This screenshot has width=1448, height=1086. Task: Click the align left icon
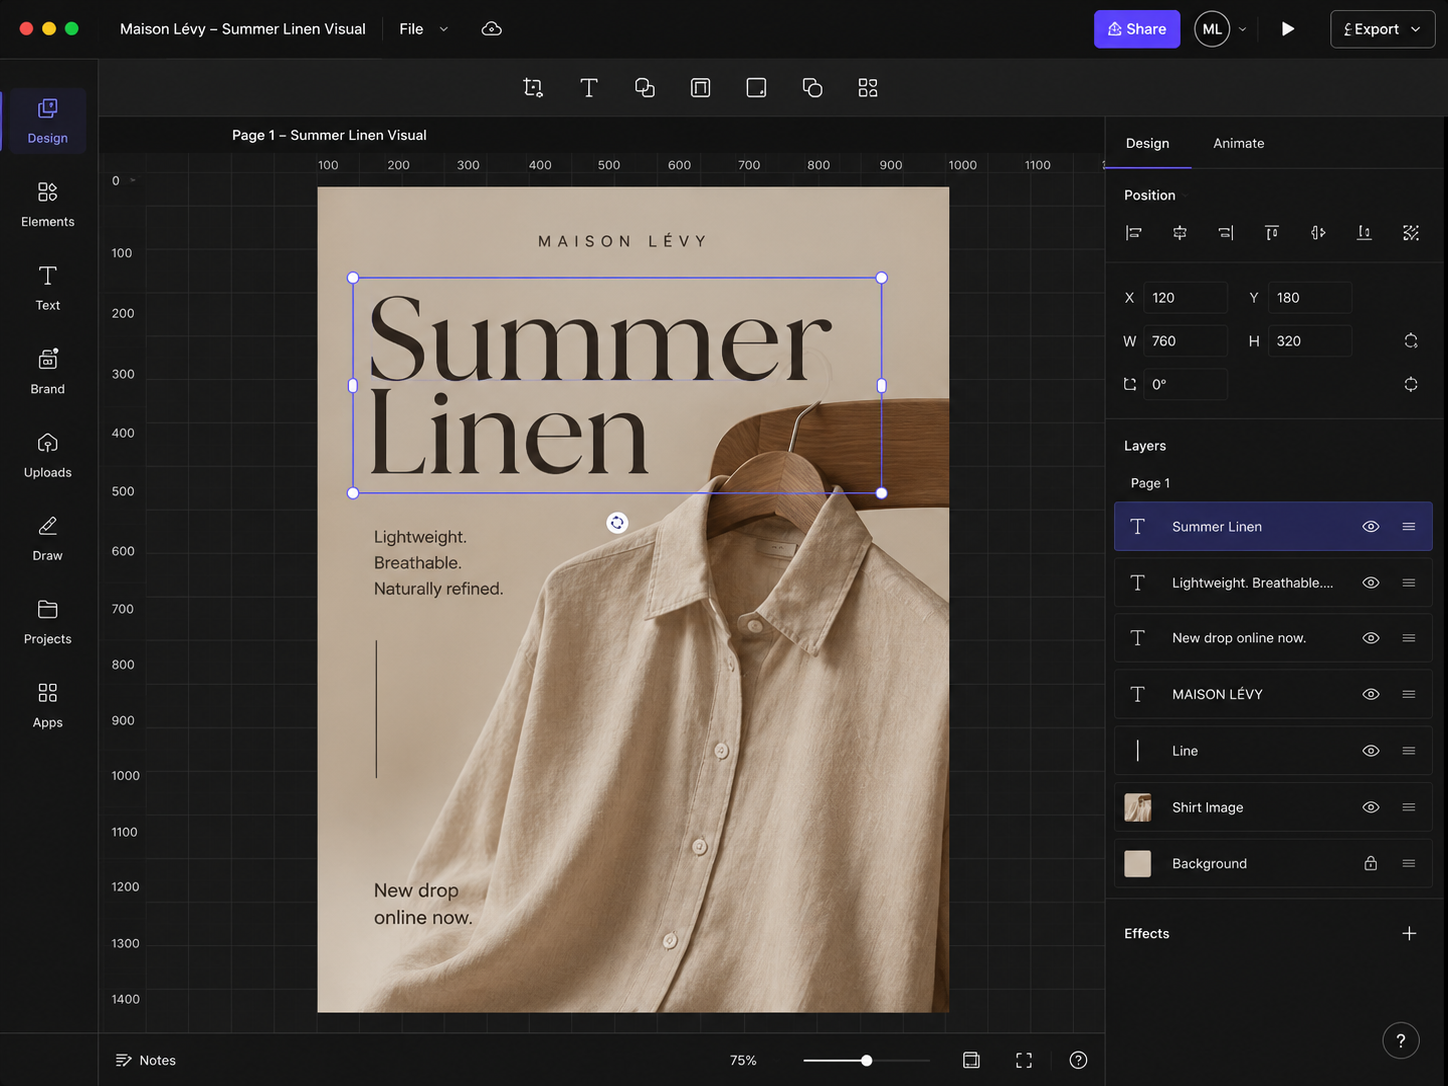(1134, 233)
